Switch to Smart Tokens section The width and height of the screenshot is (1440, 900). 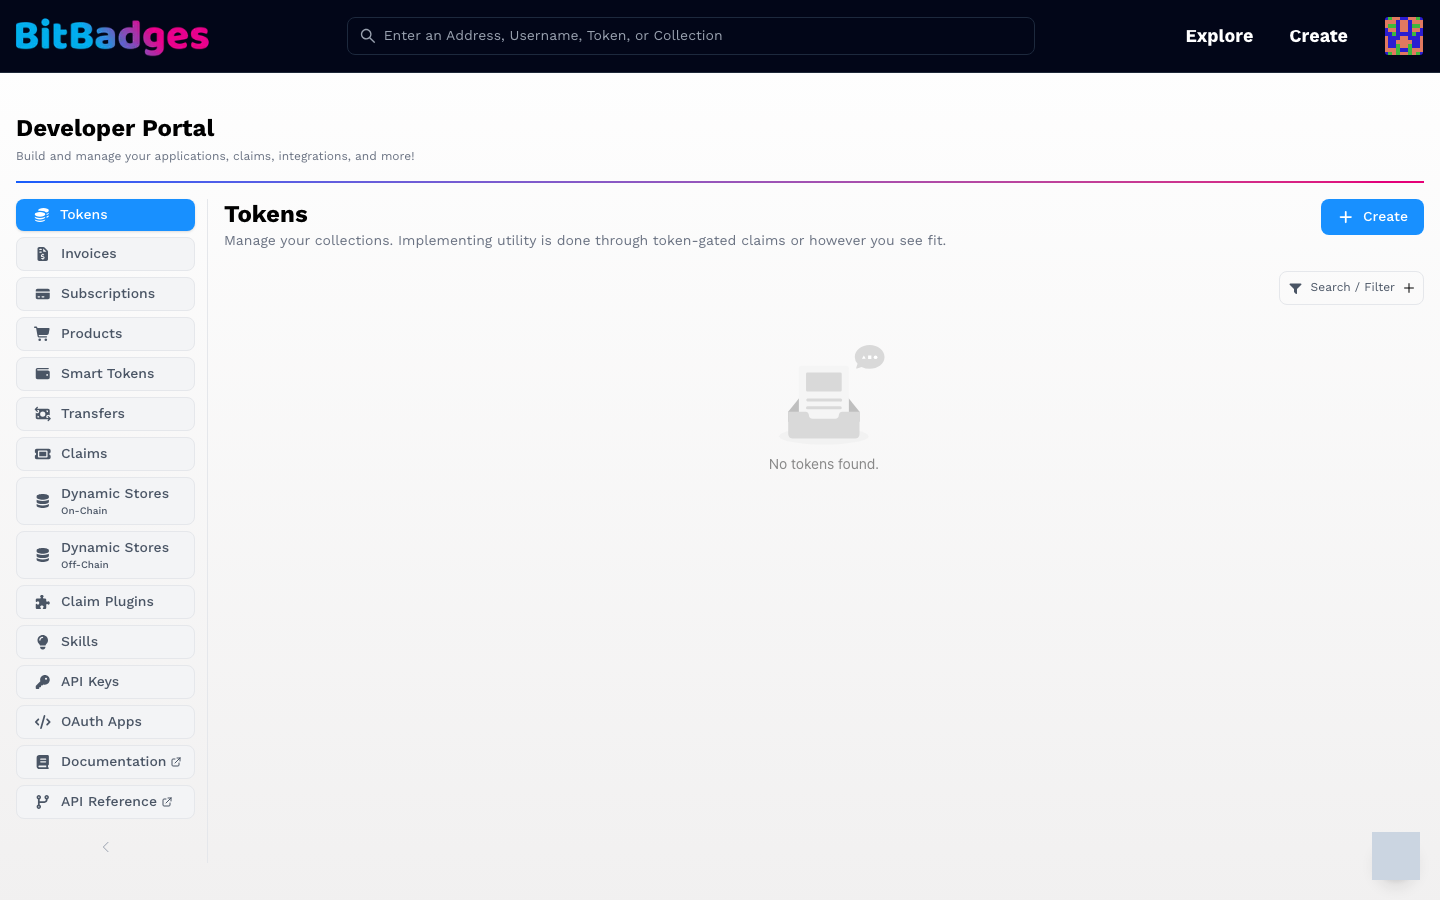(x=105, y=374)
